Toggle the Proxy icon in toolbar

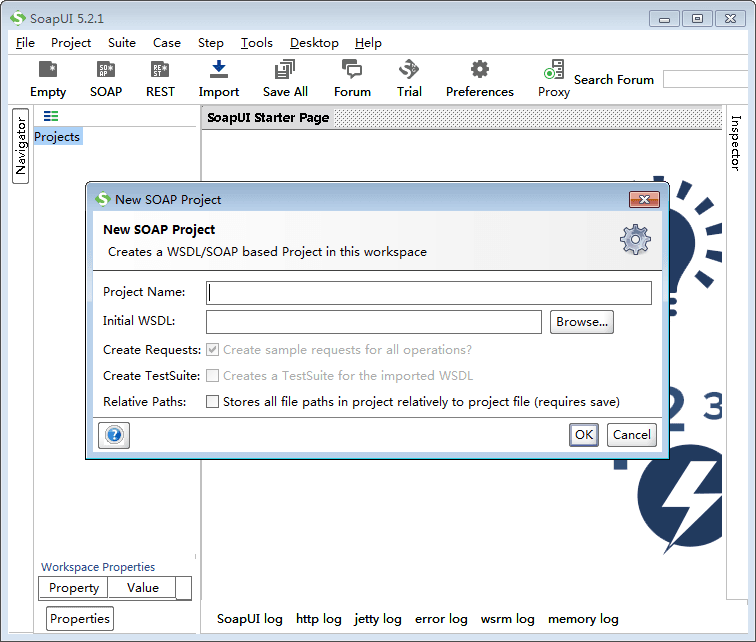point(553,71)
